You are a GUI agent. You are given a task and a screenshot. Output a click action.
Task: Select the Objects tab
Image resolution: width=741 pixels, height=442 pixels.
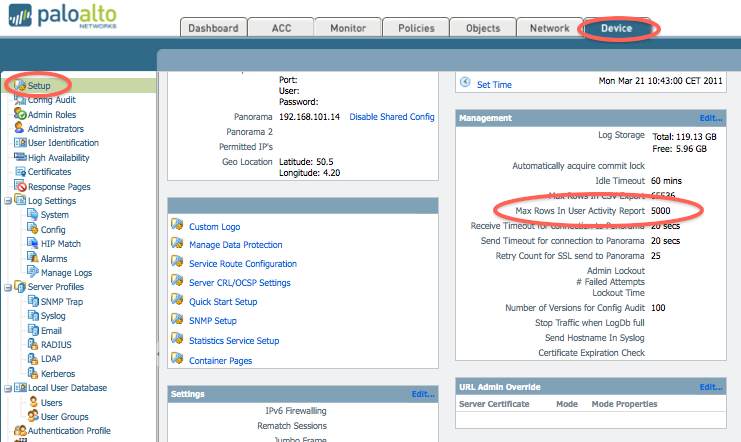click(483, 28)
